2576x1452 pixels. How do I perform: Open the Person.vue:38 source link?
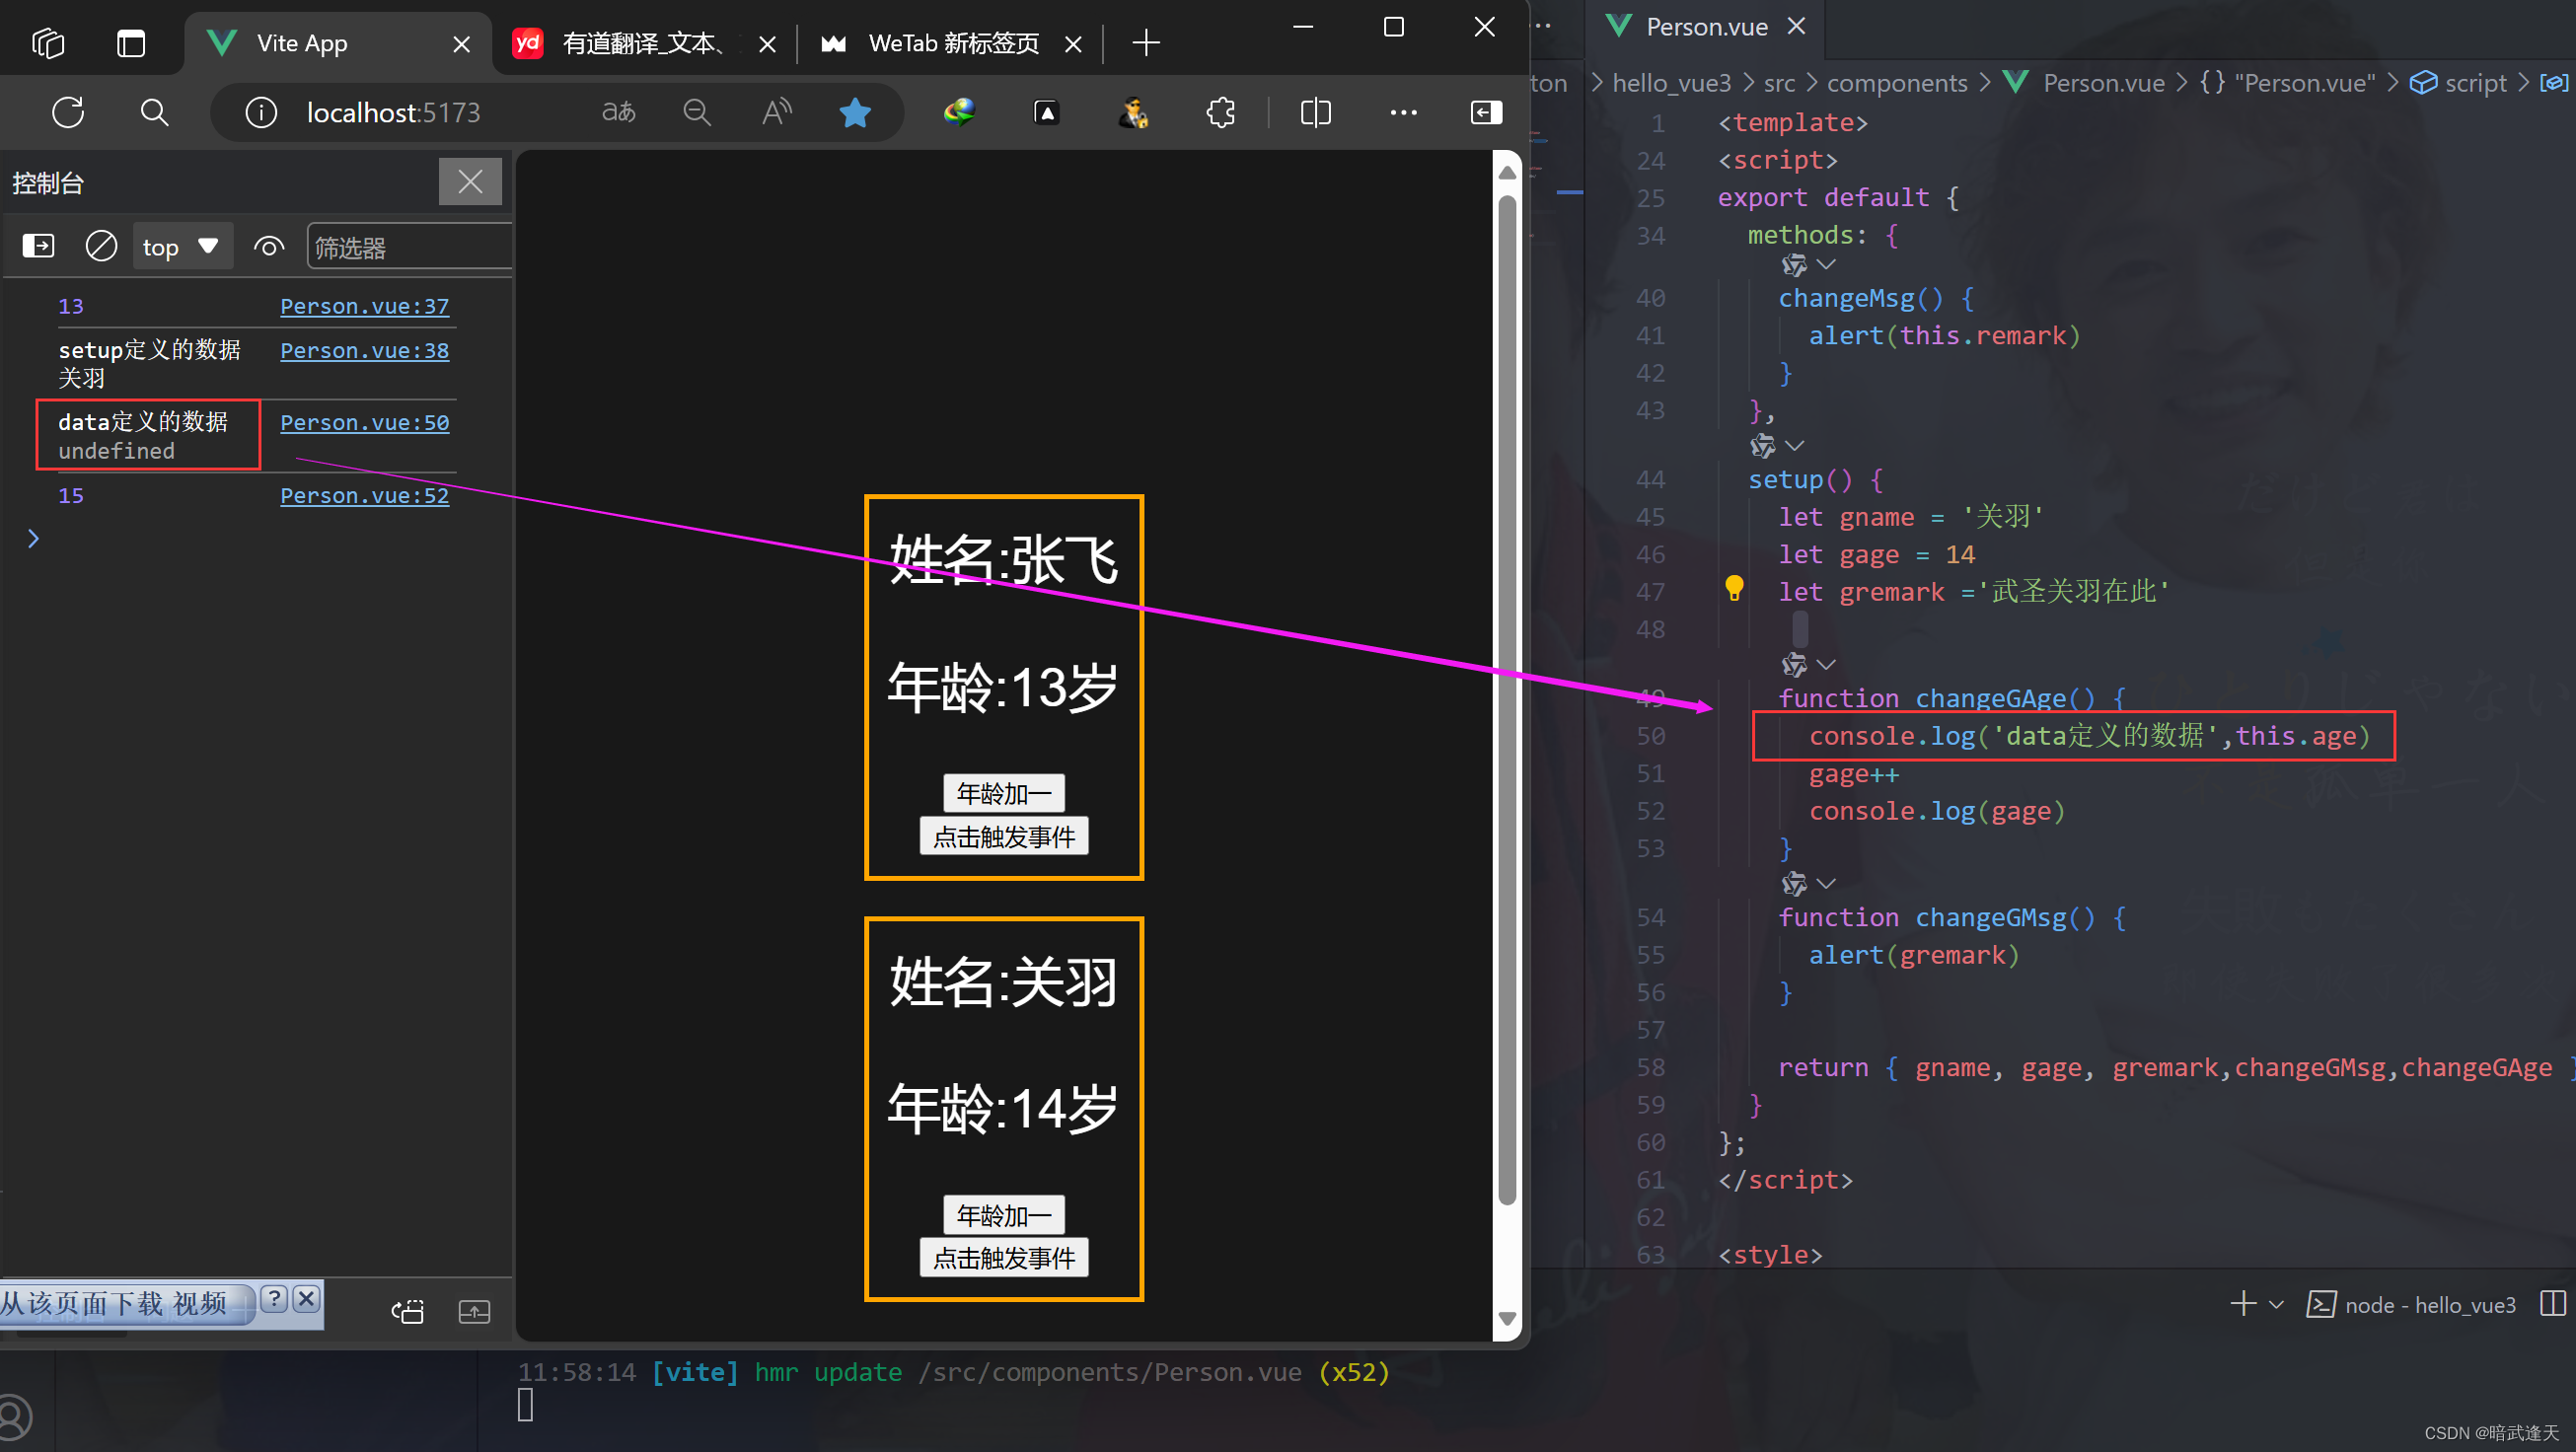pos(364,350)
